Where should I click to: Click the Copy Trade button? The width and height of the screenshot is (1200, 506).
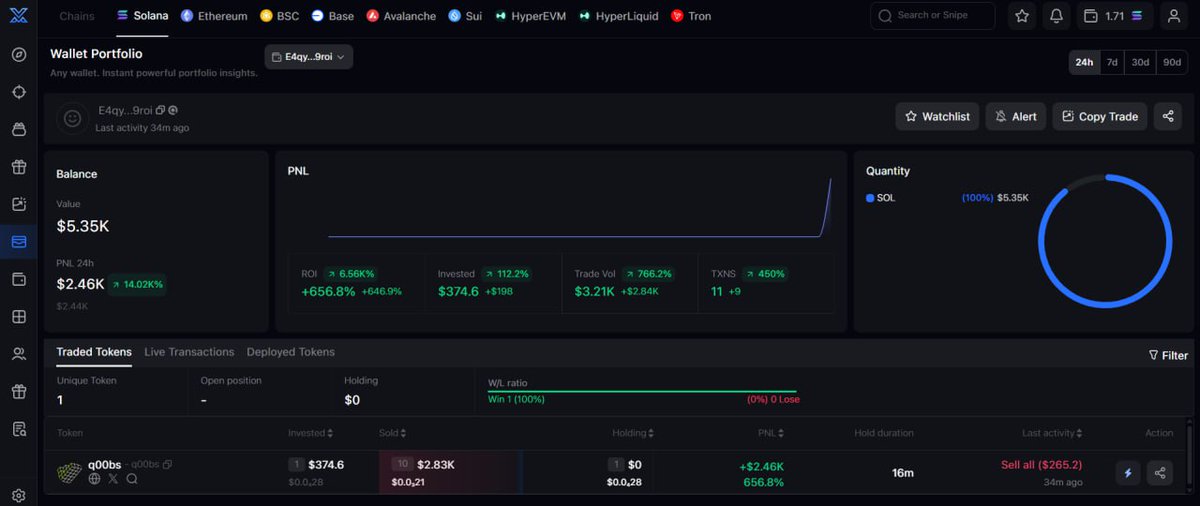(1099, 116)
